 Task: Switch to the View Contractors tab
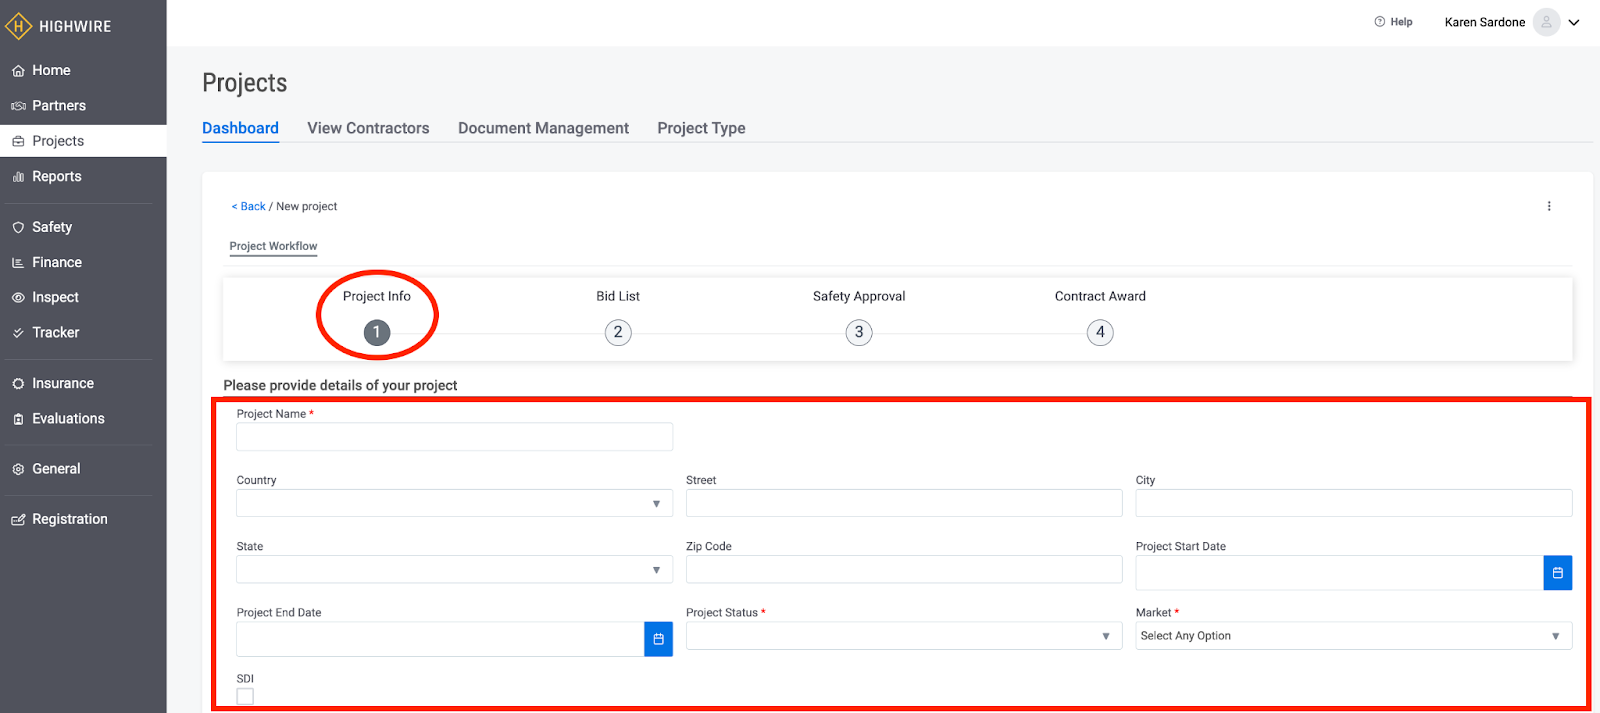368,128
